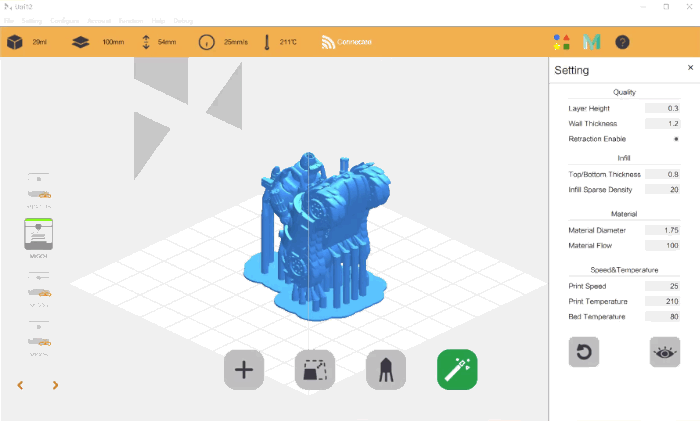Open the Configure menu
The image size is (700, 421).
tap(65, 21)
